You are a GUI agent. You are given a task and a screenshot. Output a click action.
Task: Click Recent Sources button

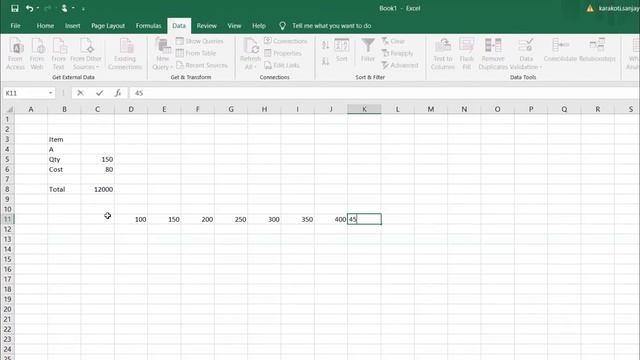pyautogui.click(x=202, y=65)
